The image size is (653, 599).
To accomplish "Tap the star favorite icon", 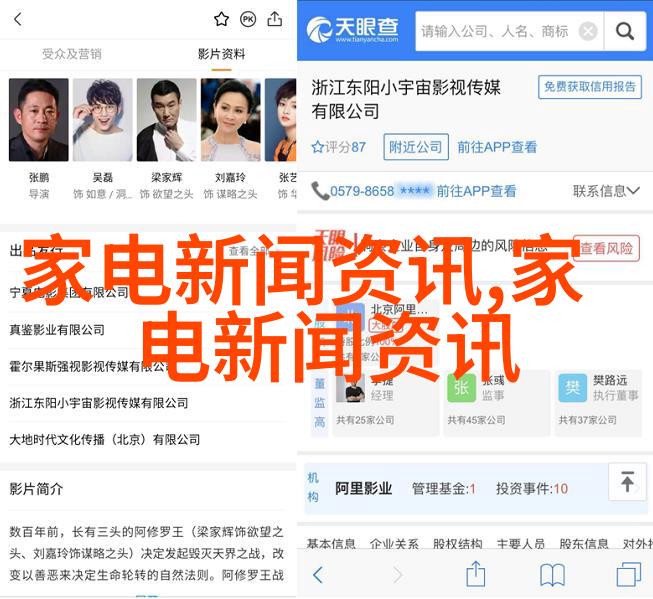I will [x=221, y=19].
